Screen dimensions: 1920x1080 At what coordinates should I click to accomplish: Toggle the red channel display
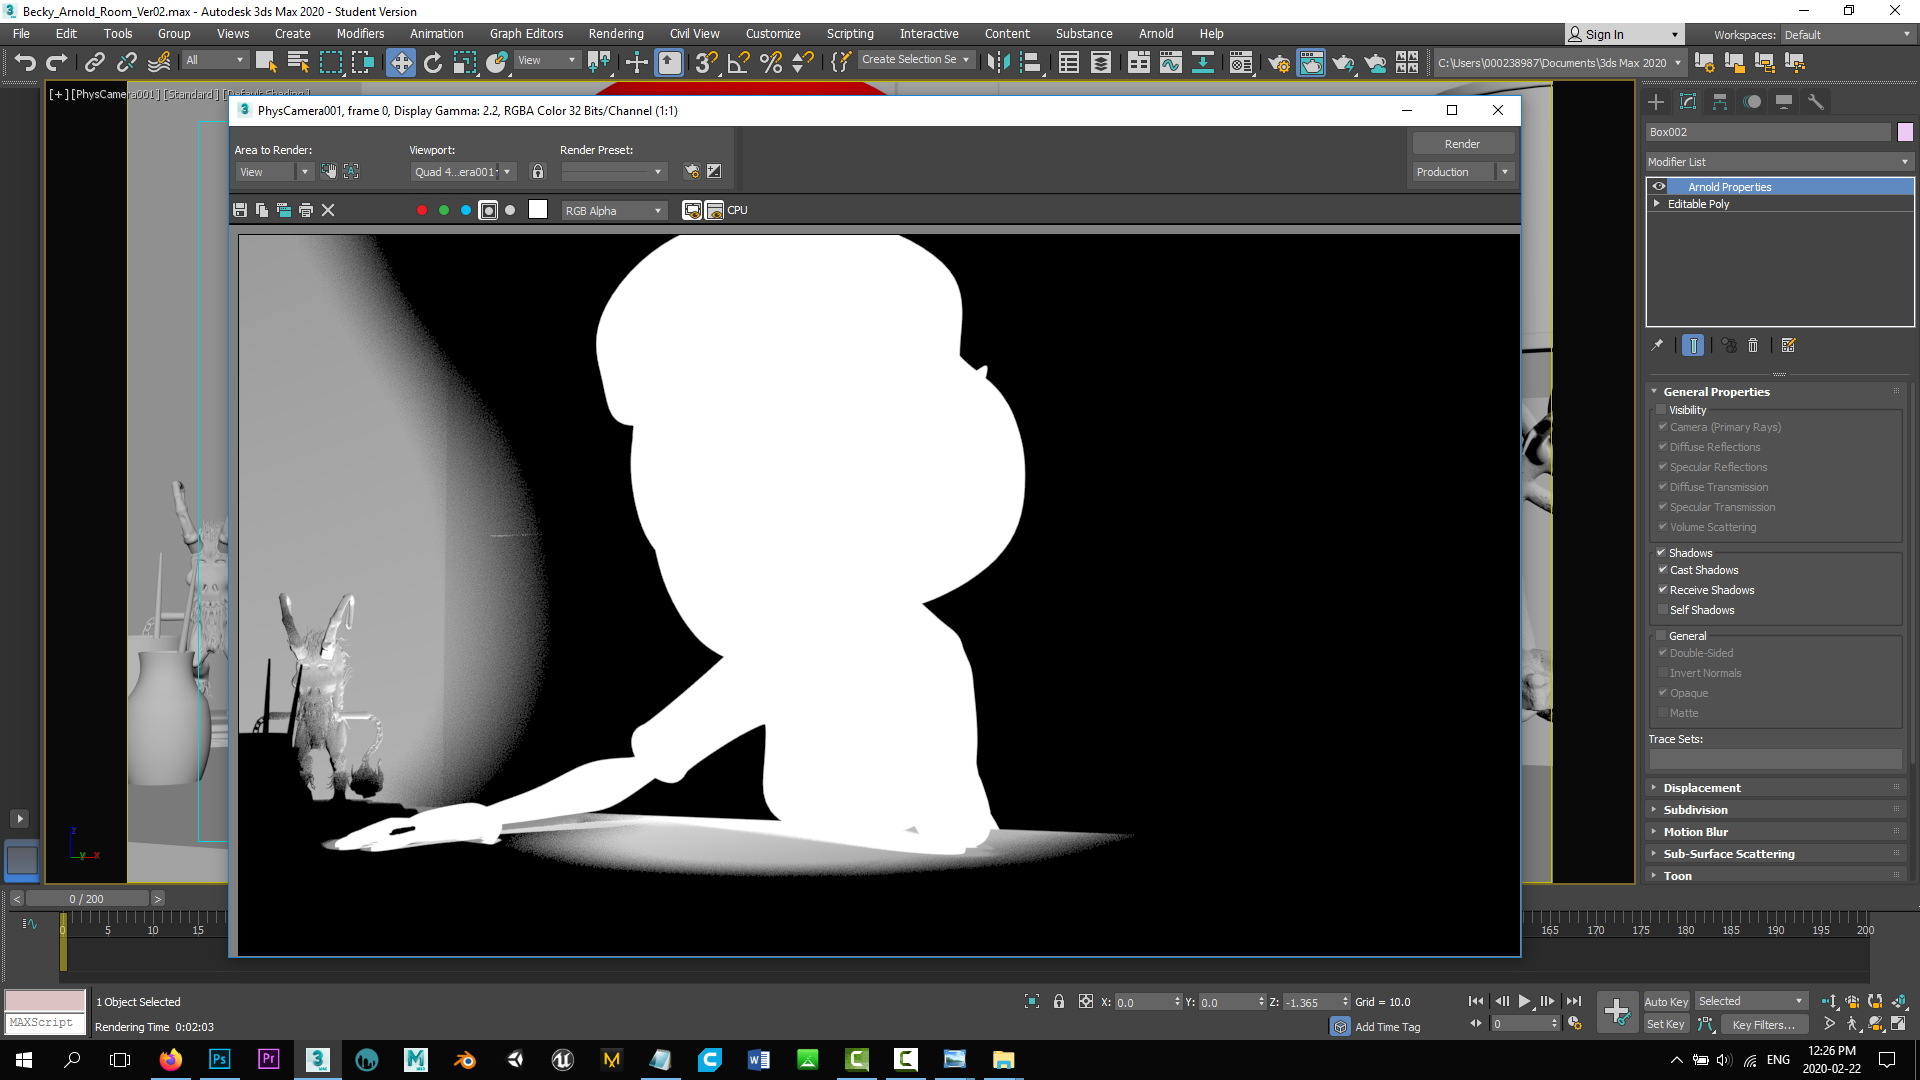coord(422,210)
